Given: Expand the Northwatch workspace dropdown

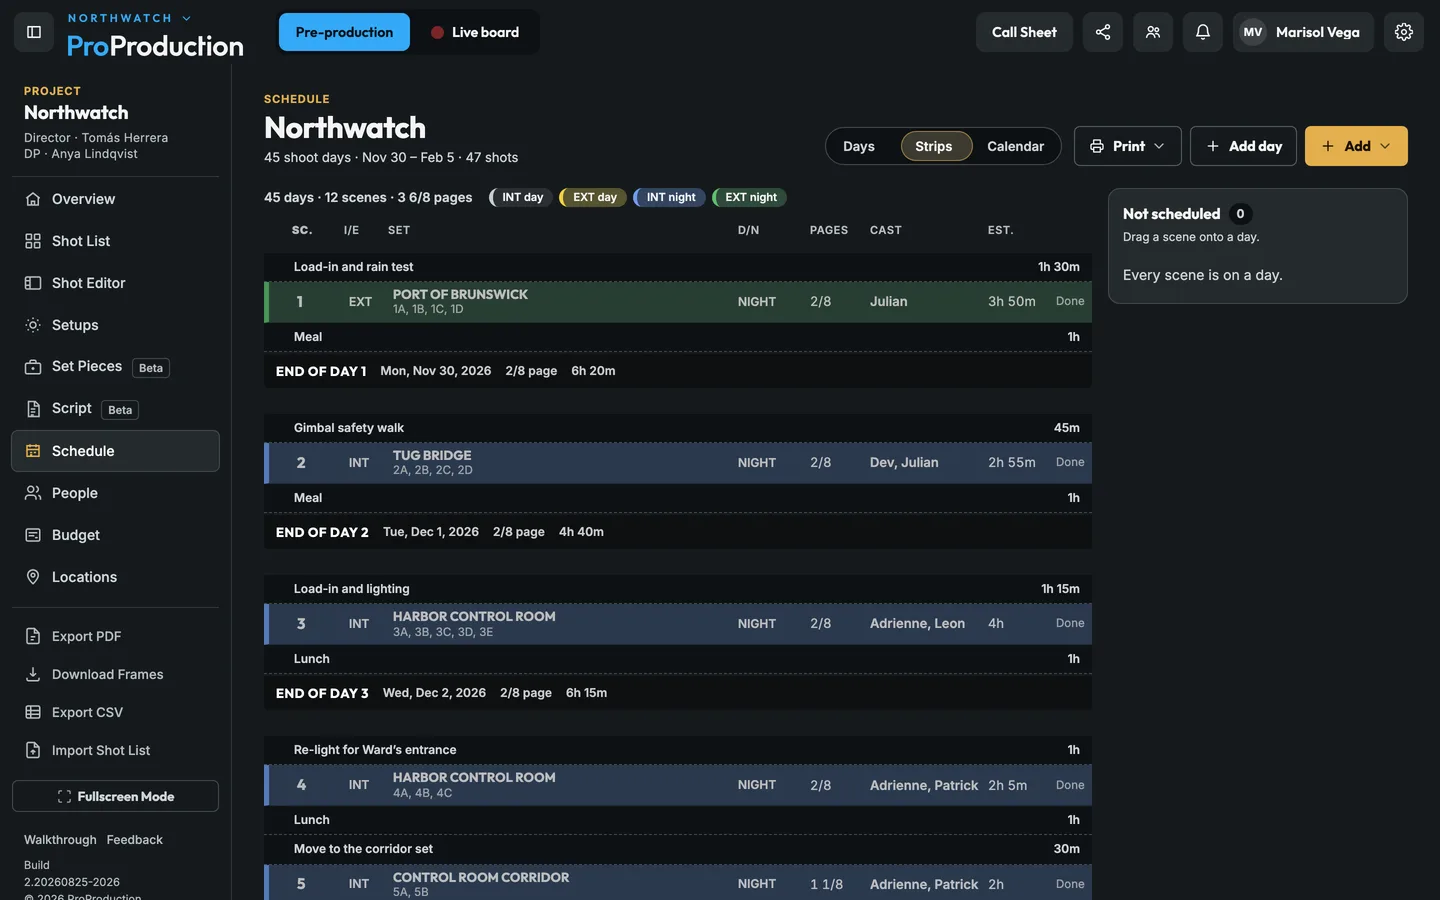Looking at the screenshot, I should click(x=129, y=18).
